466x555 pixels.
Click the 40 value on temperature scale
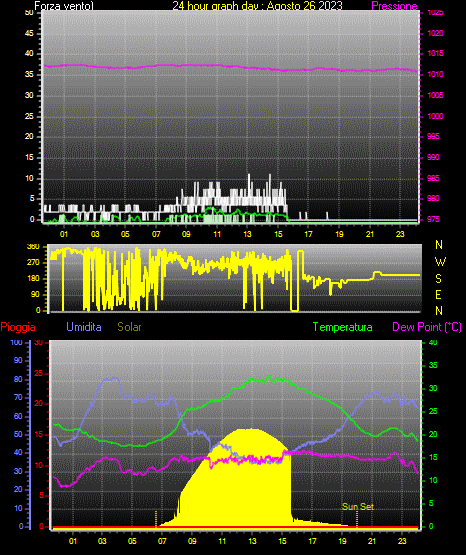[x=433, y=342]
